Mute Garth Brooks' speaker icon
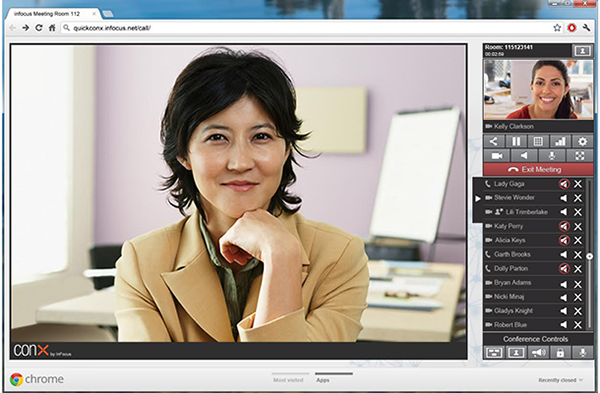This screenshot has width=600, height=393. pyautogui.click(x=564, y=254)
